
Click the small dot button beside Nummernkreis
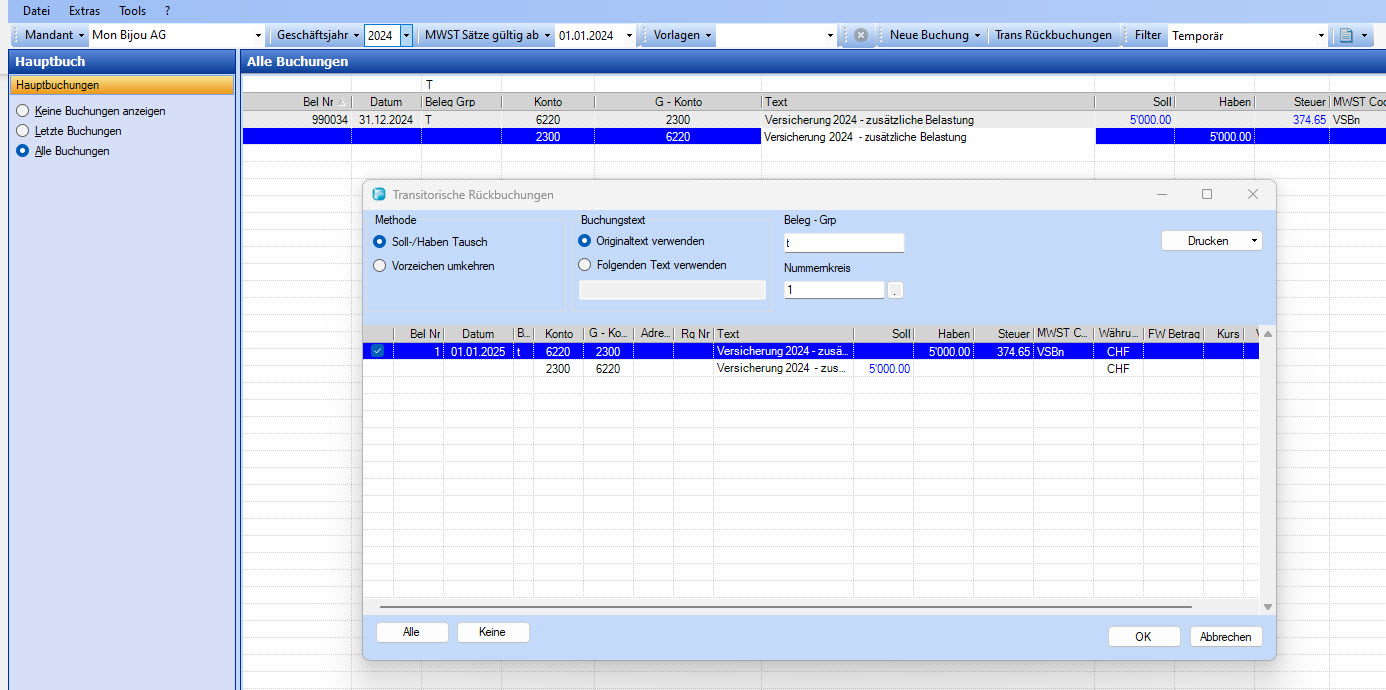(896, 290)
